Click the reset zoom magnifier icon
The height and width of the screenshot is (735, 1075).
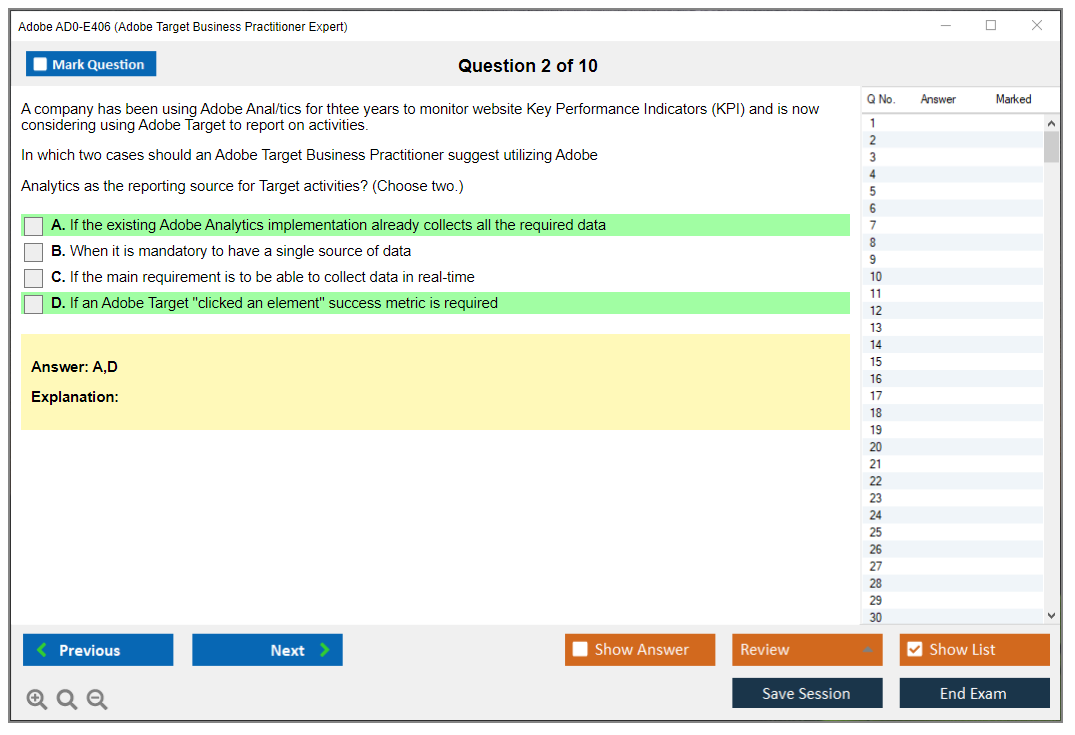[x=67, y=700]
